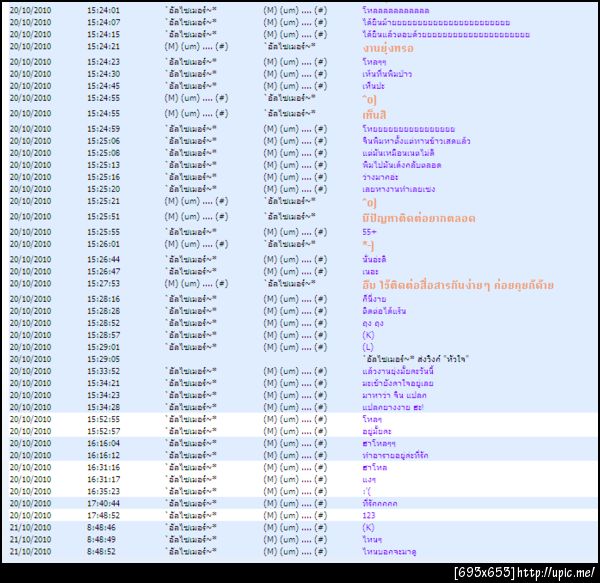Select the 15:24:01 timestamp cell

(x=103, y=10)
